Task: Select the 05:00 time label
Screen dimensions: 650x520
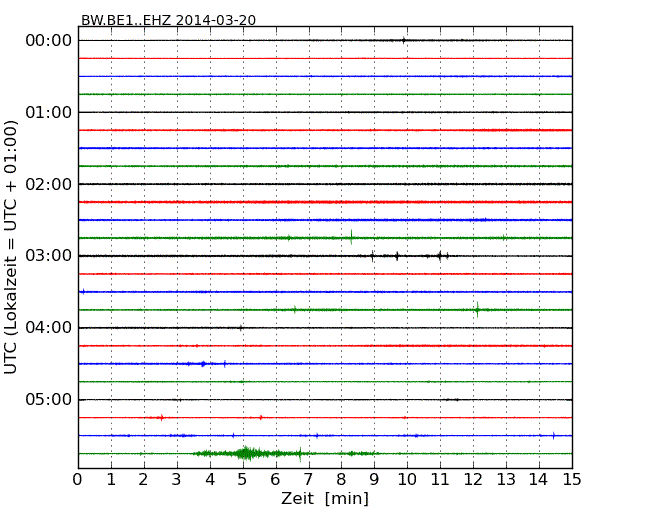Action: click(x=49, y=399)
